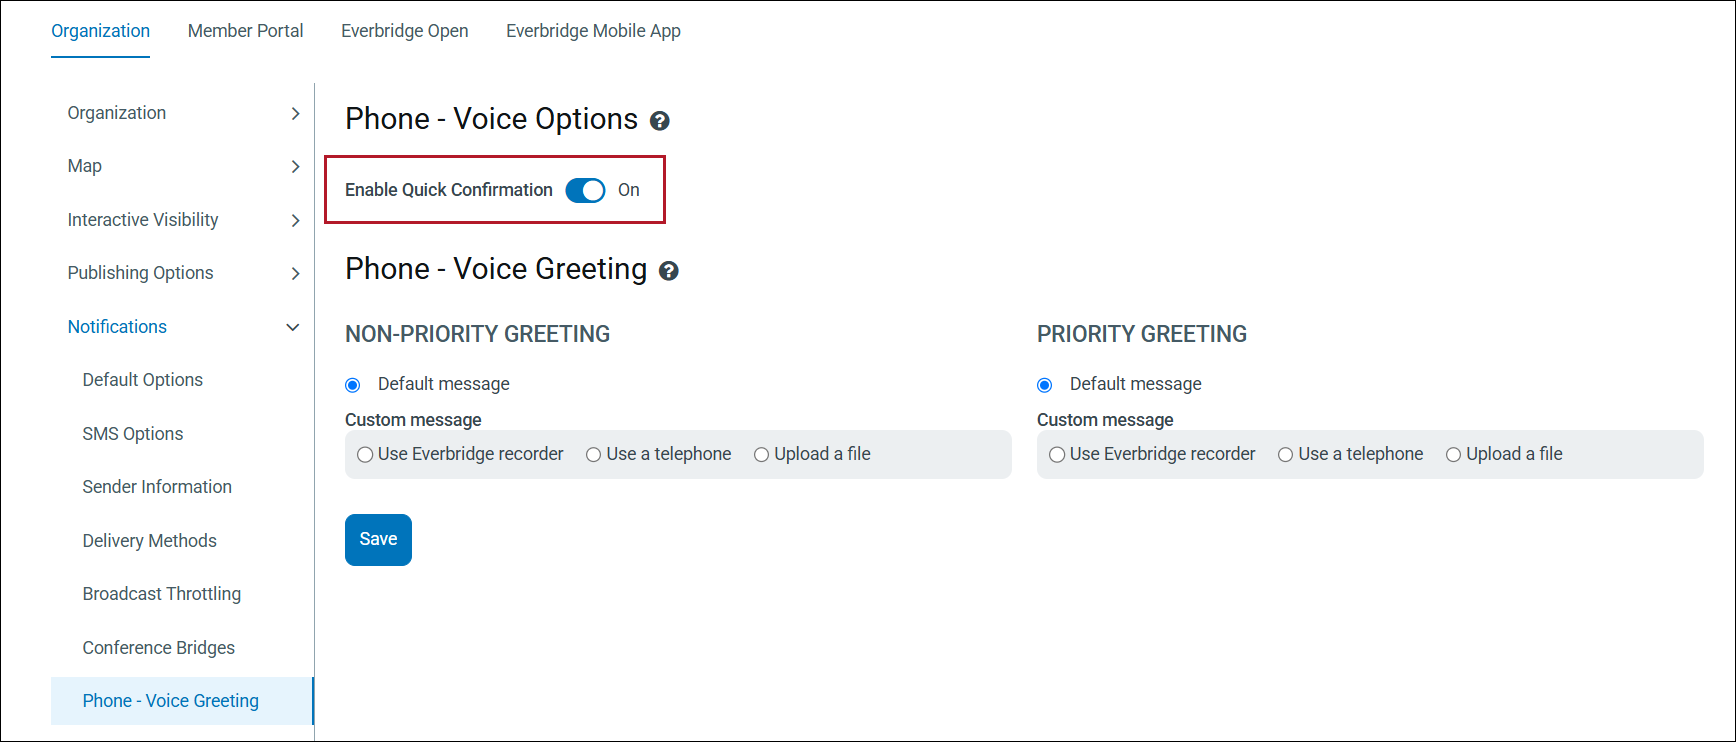The image size is (1736, 742).
Task: Expand the Map sidebar section
Action: tap(295, 167)
